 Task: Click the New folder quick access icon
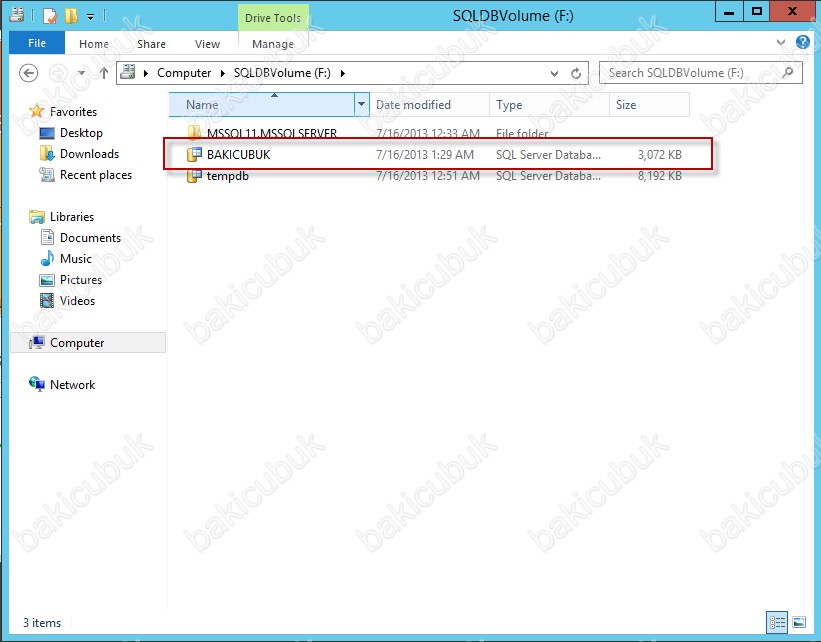pos(71,16)
